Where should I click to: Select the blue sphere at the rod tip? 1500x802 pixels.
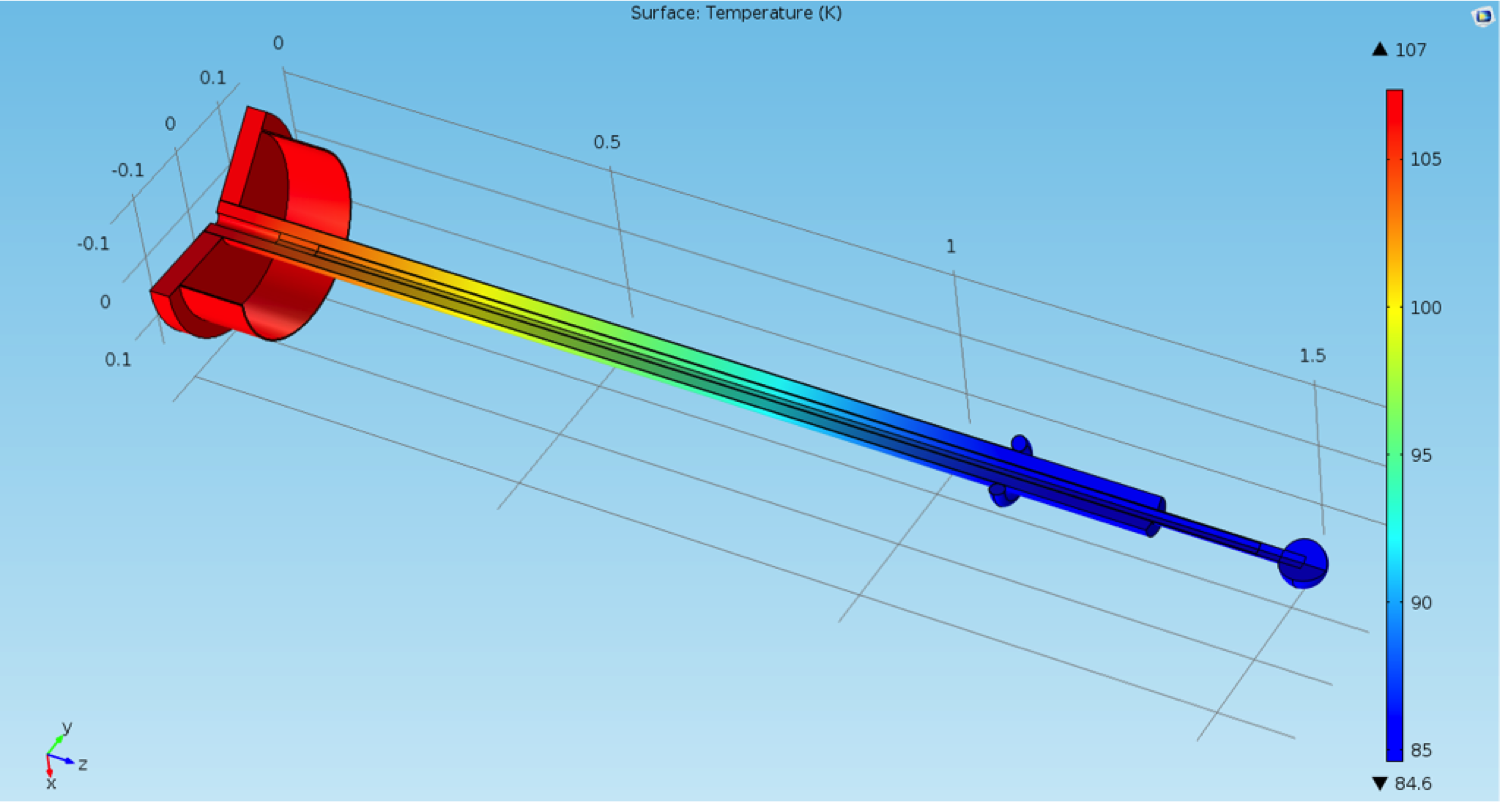(x=1303, y=563)
